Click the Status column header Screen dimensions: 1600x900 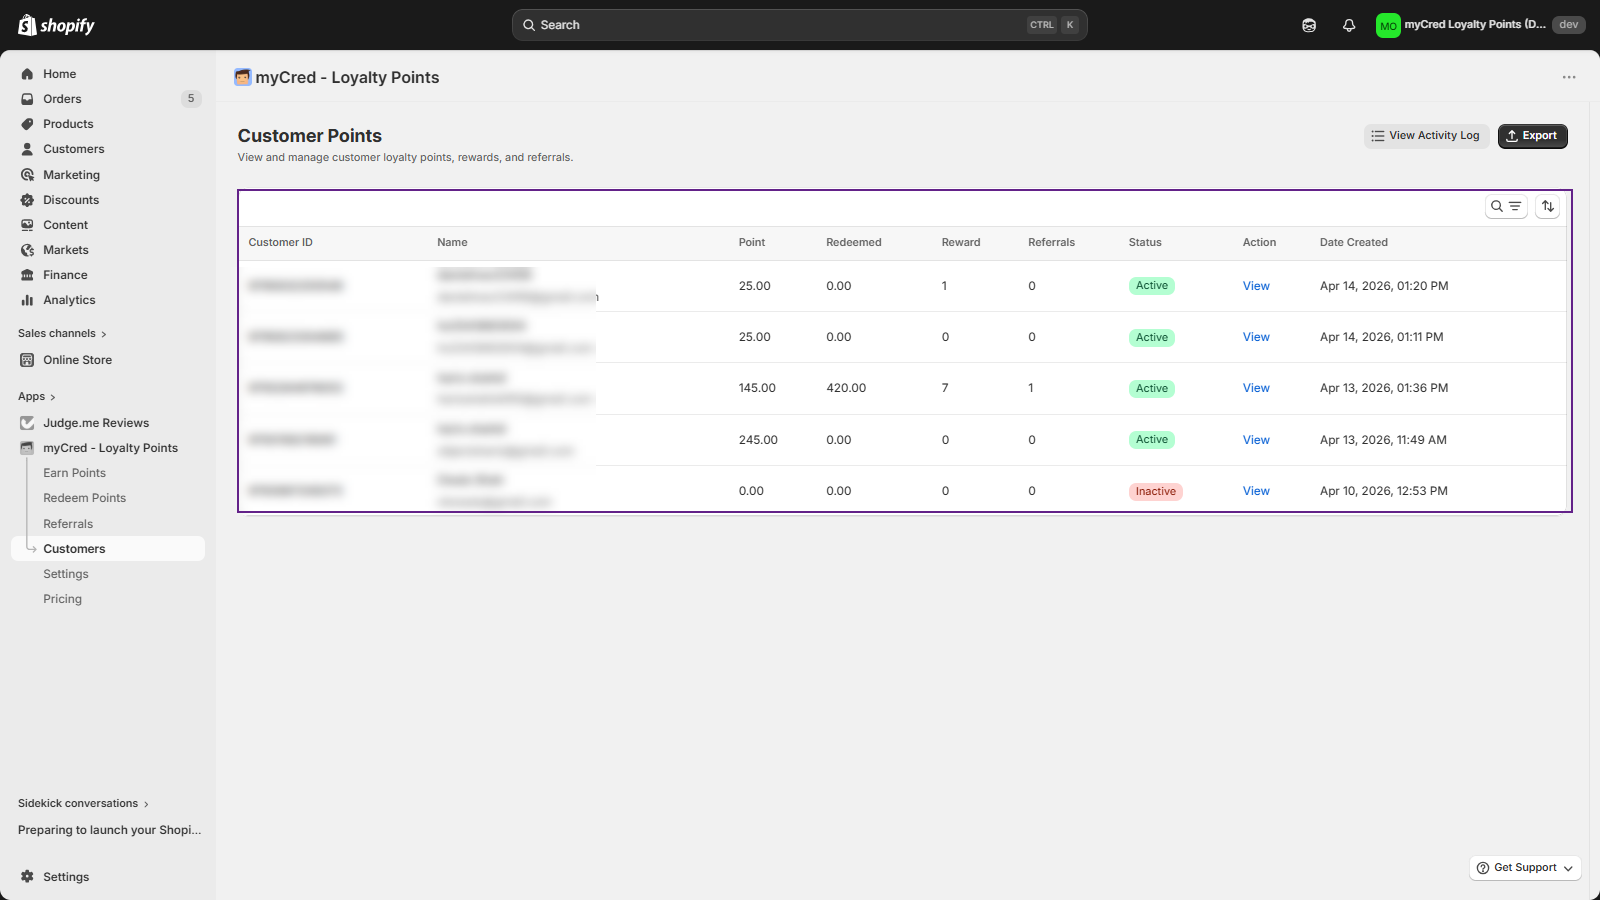click(x=1145, y=243)
